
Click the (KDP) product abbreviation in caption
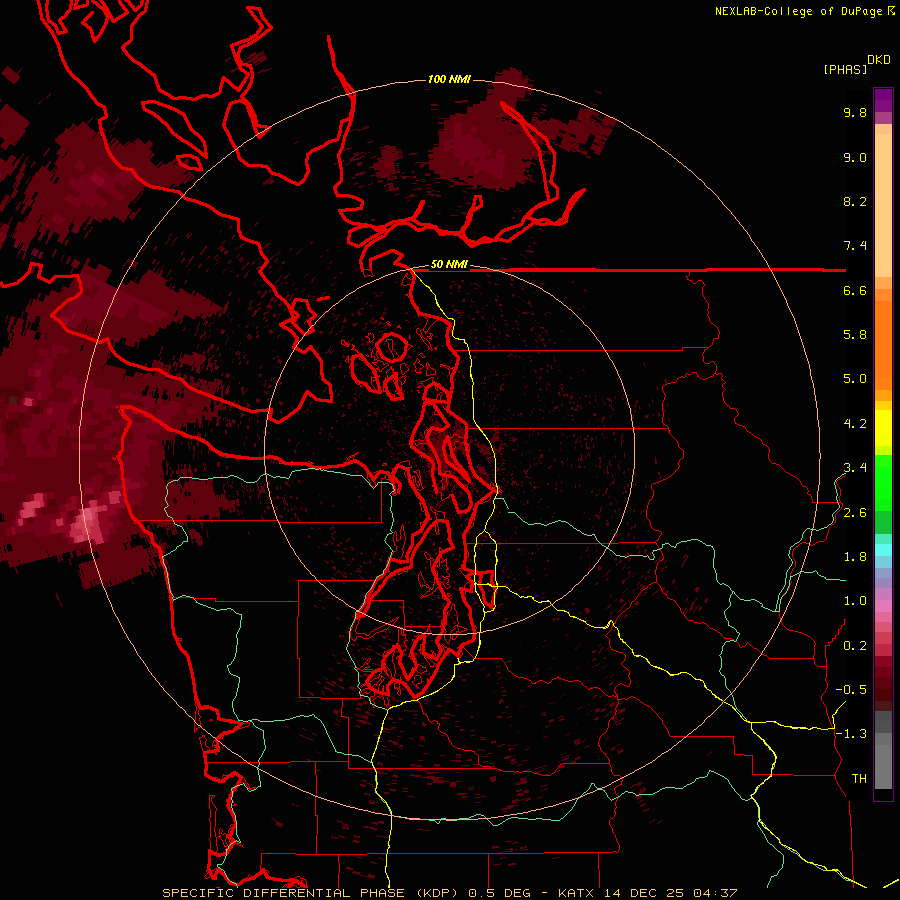point(439,893)
